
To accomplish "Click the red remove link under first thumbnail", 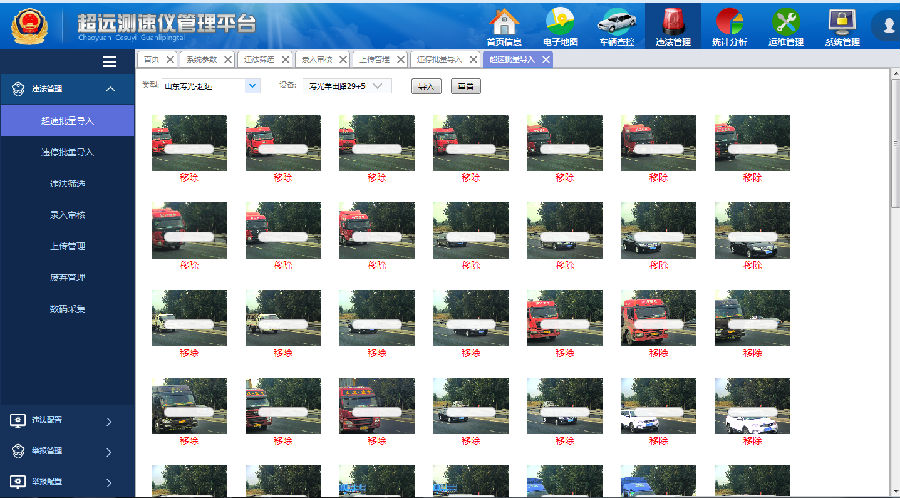I will [189, 178].
